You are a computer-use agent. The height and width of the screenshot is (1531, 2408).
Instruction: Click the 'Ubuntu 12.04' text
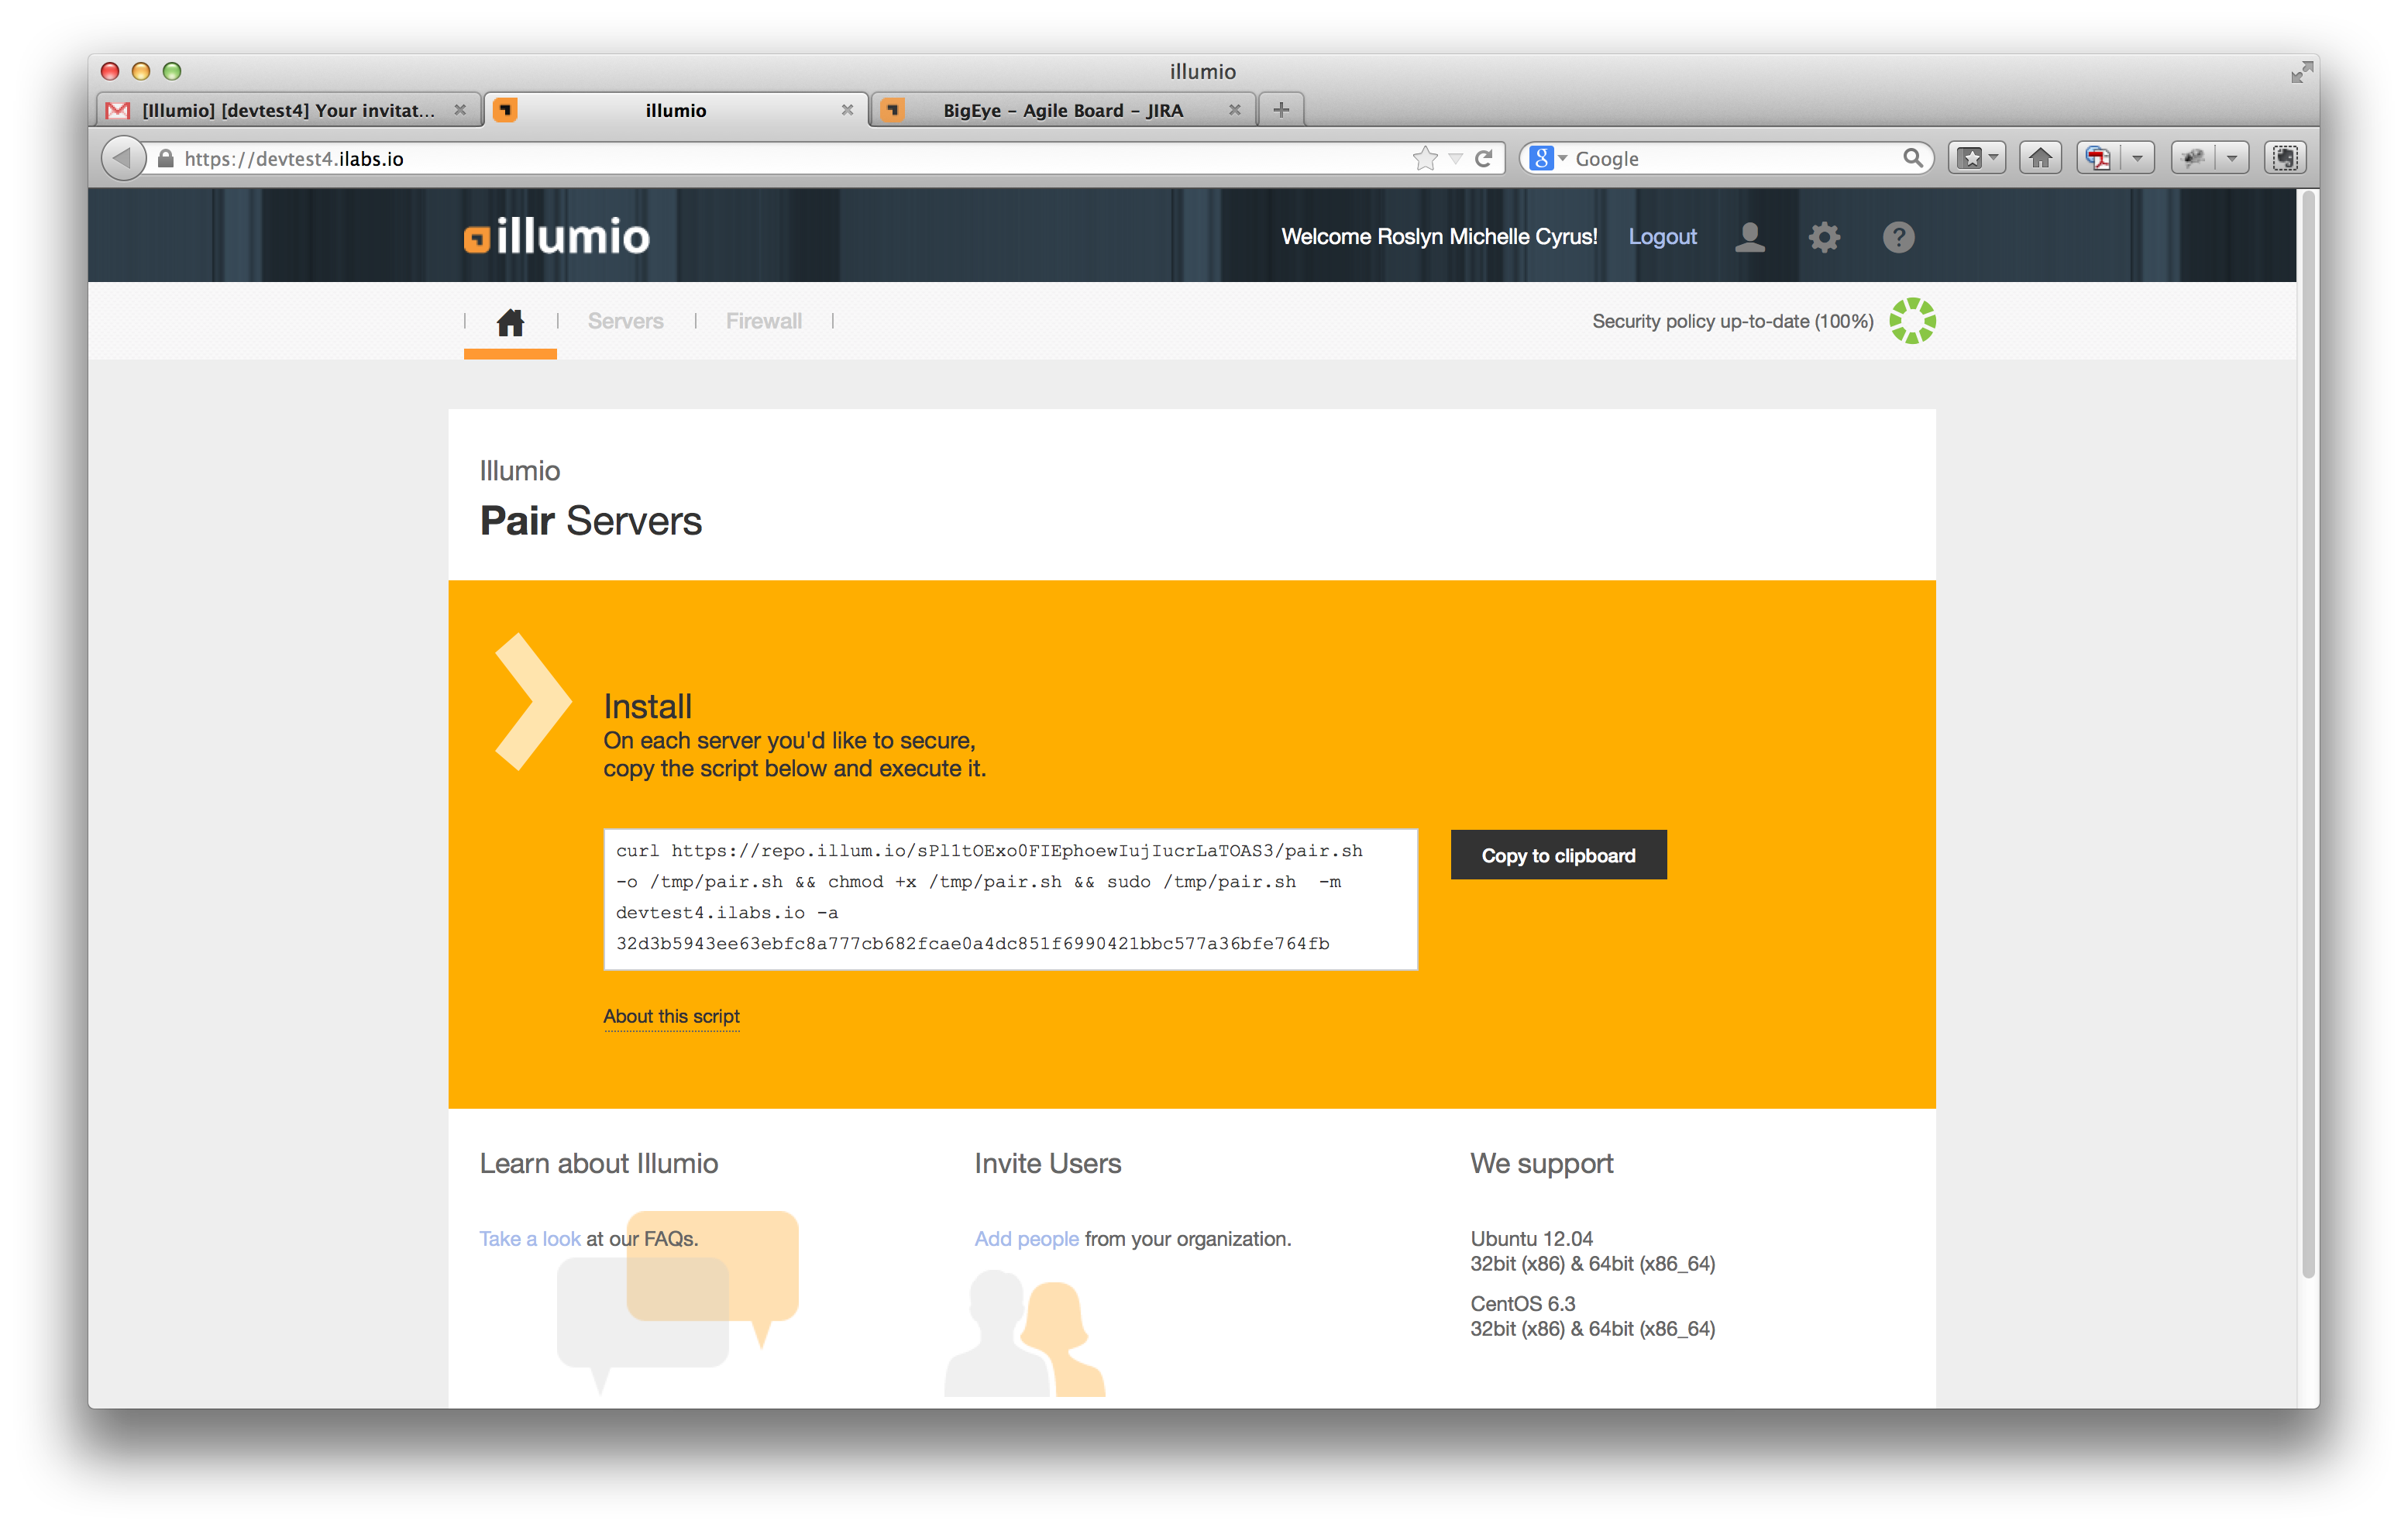point(1531,1239)
